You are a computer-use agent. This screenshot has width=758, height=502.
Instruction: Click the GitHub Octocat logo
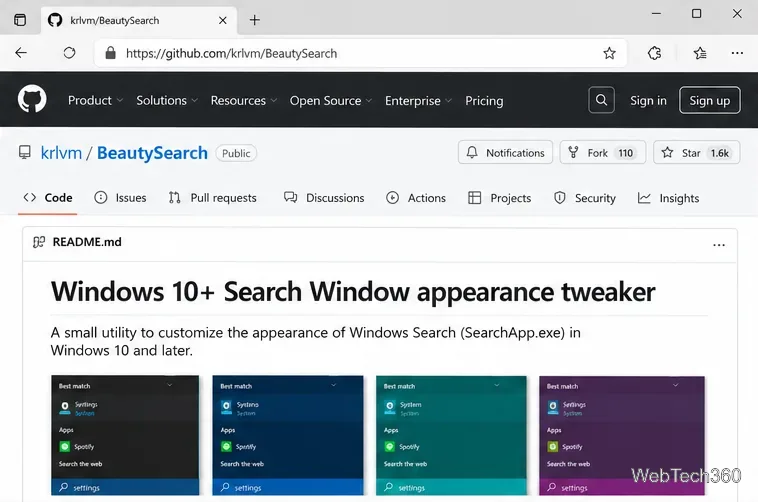coord(32,100)
